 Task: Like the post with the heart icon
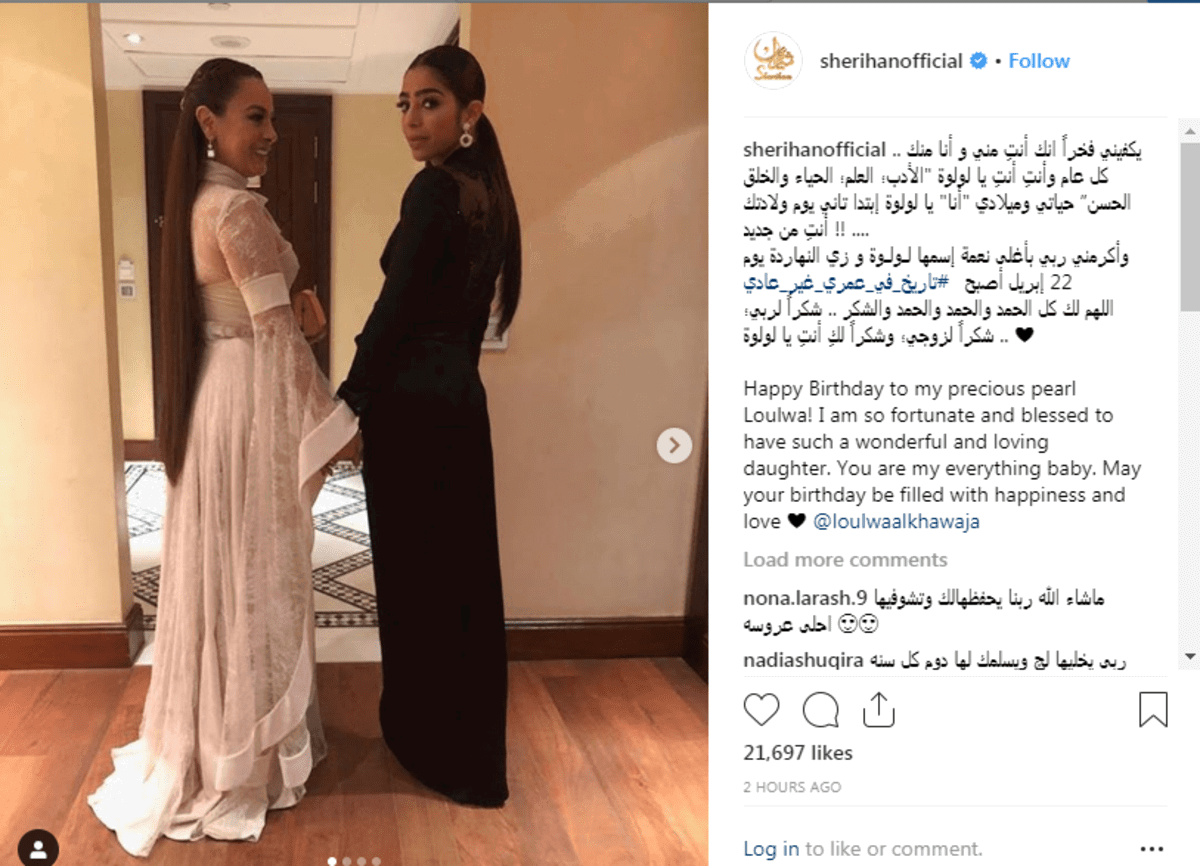tap(761, 710)
